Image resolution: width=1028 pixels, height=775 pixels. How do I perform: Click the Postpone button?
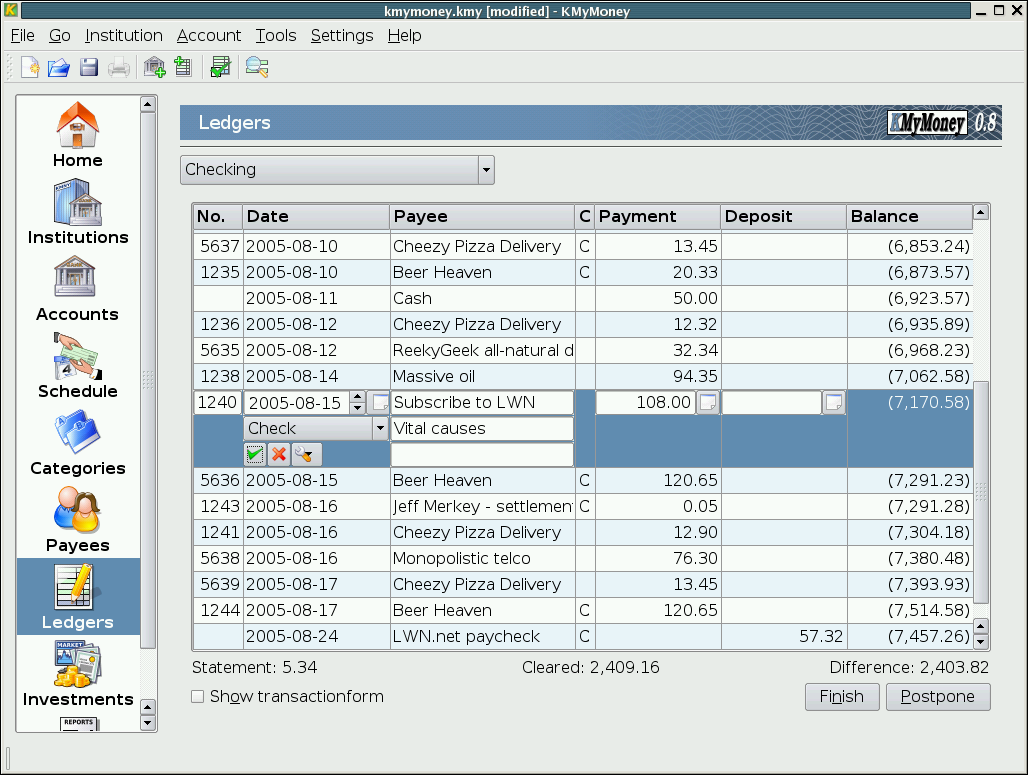937,697
